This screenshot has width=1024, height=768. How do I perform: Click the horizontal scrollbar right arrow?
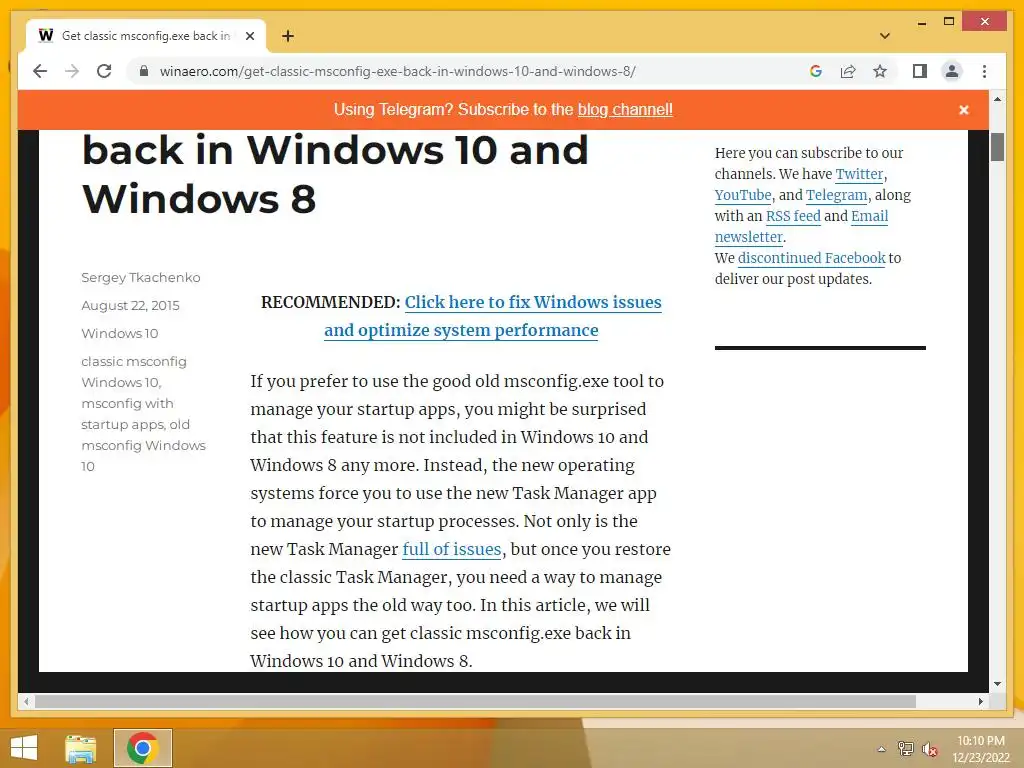click(x=980, y=701)
